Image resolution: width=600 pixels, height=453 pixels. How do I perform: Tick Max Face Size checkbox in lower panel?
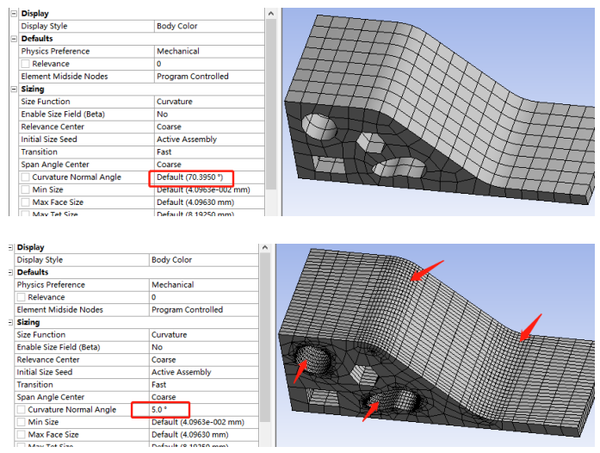click(x=21, y=435)
